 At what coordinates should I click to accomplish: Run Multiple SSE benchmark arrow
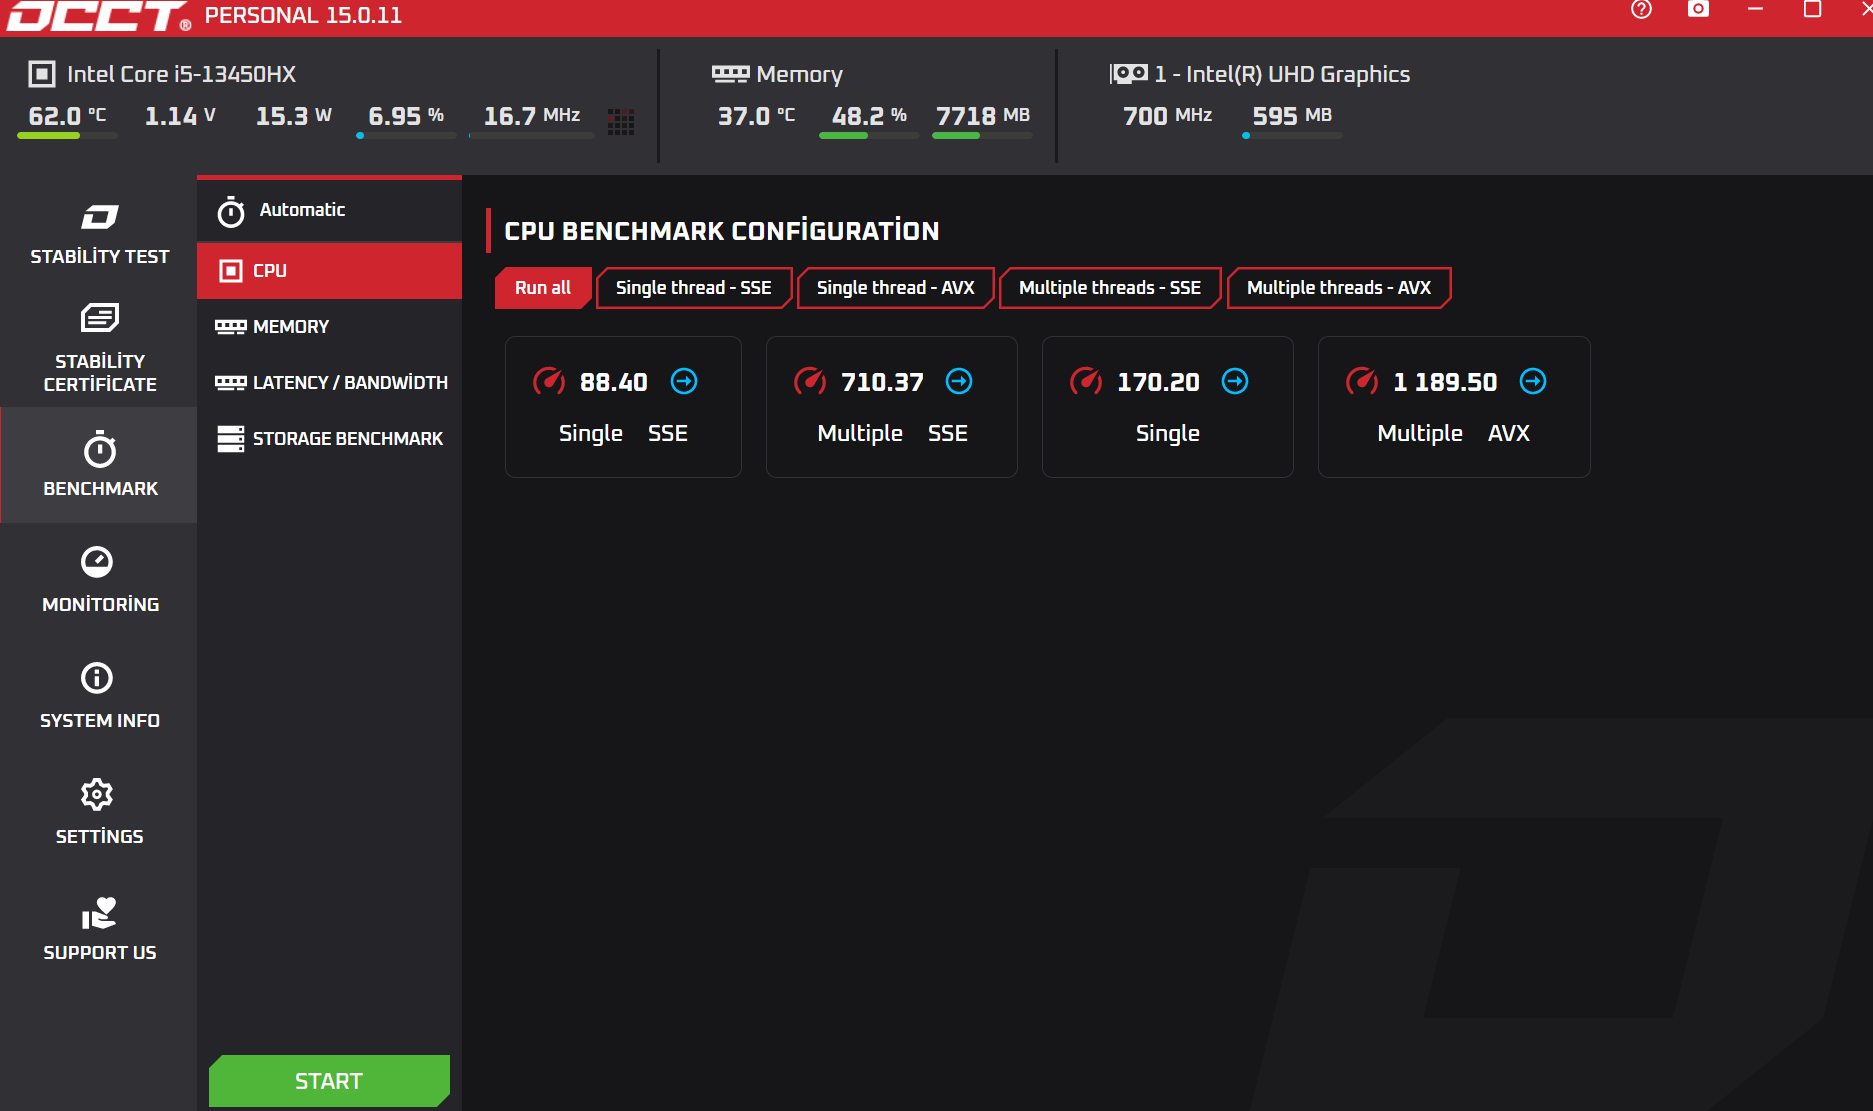[x=959, y=381]
